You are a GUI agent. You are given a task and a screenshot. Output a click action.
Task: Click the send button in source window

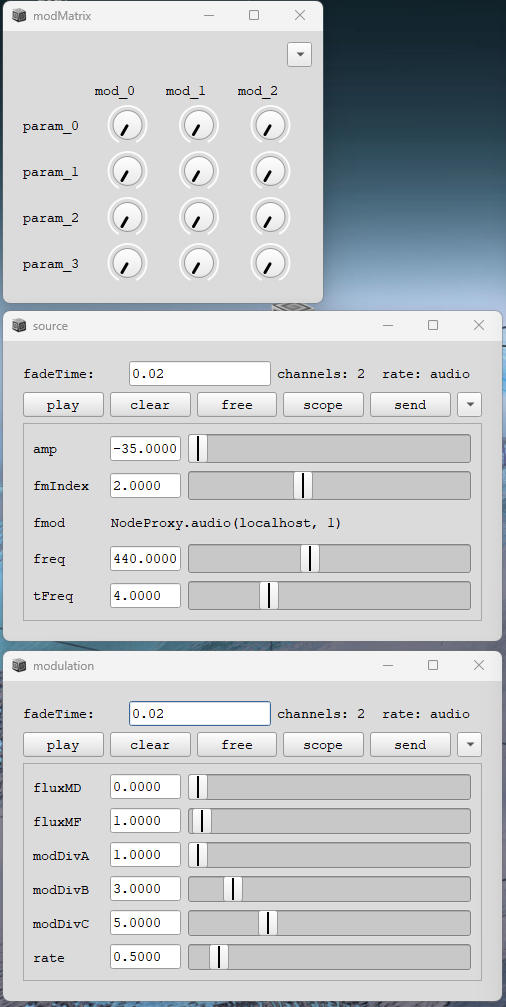(410, 405)
